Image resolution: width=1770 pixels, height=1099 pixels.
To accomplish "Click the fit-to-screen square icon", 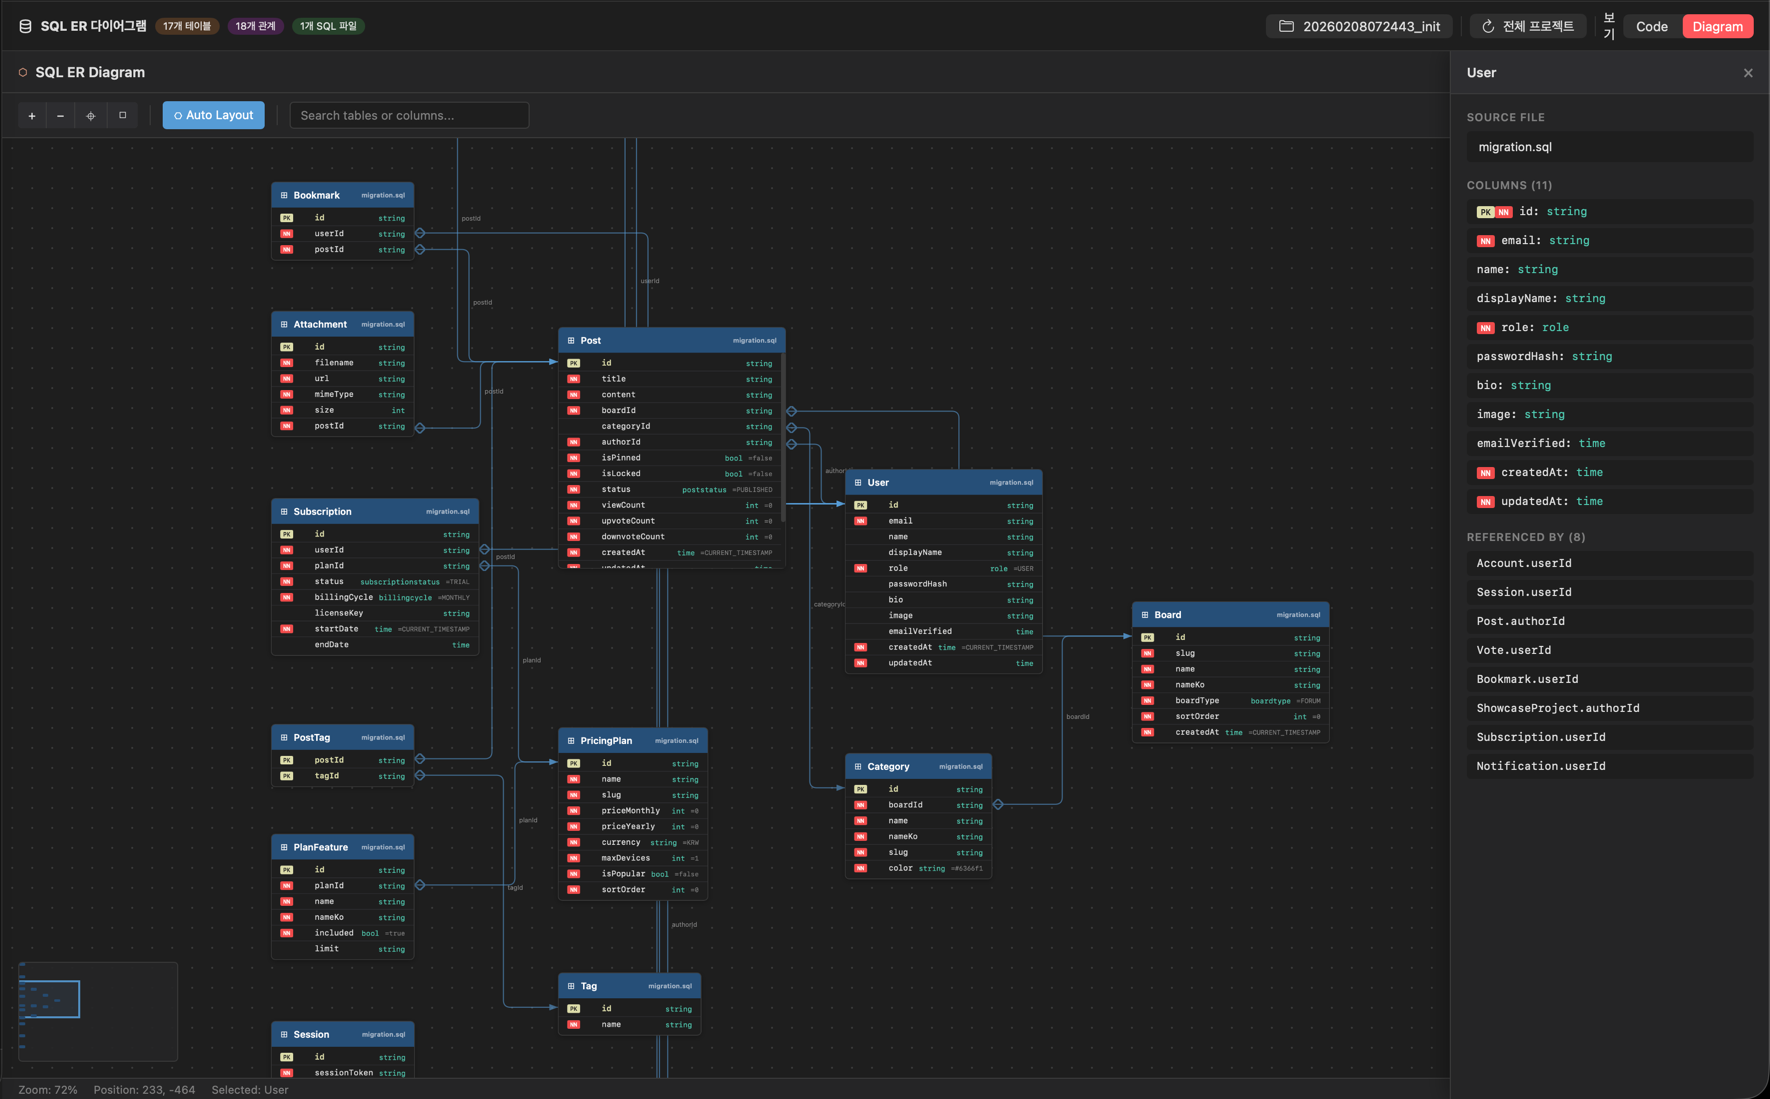I will pos(122,115).
